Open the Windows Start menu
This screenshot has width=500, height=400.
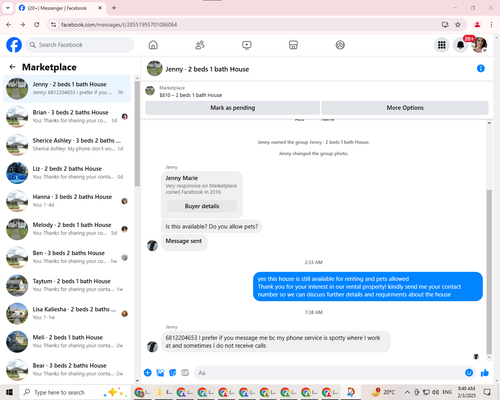pos(9,392)
